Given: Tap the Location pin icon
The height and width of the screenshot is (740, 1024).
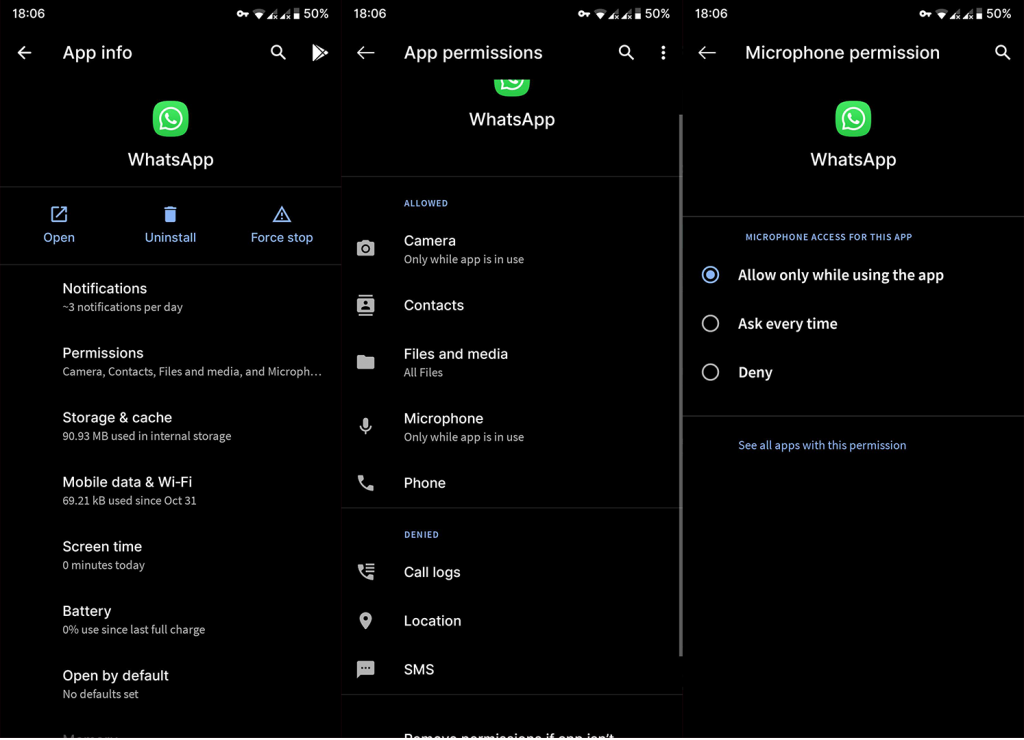Looking at the screenshot, I should 366,620.
